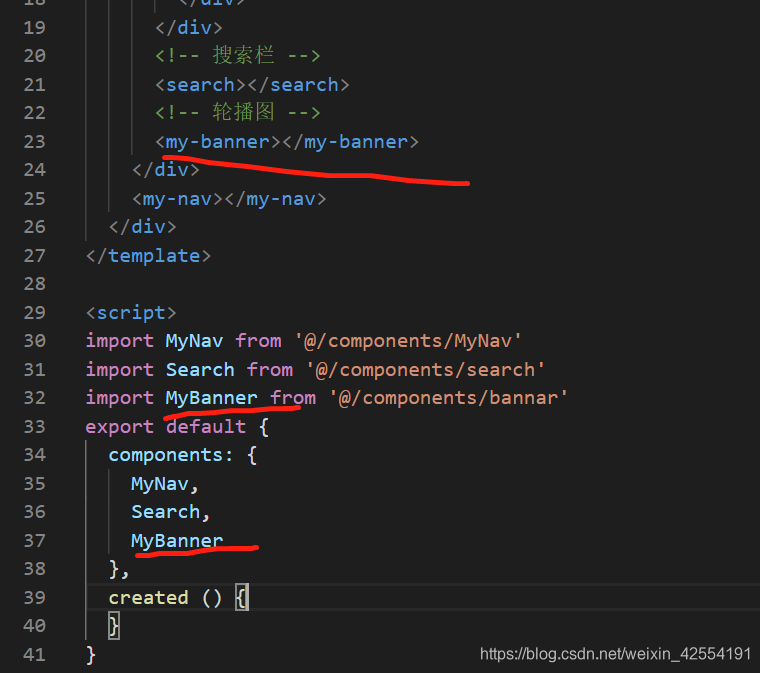Click the 搜索栏 comment on line 20
The width and height of the screenshot is (760, 673).
click(x=238, y=56)
